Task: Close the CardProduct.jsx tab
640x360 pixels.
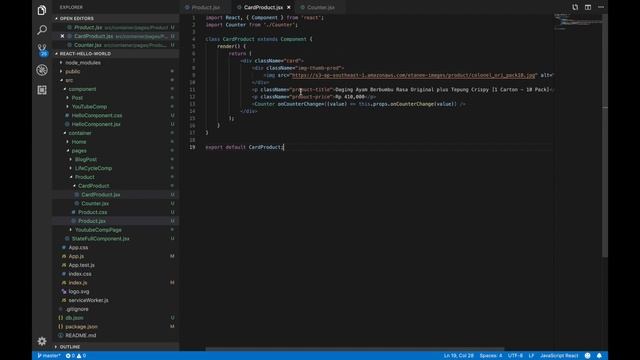Action: 289,7
